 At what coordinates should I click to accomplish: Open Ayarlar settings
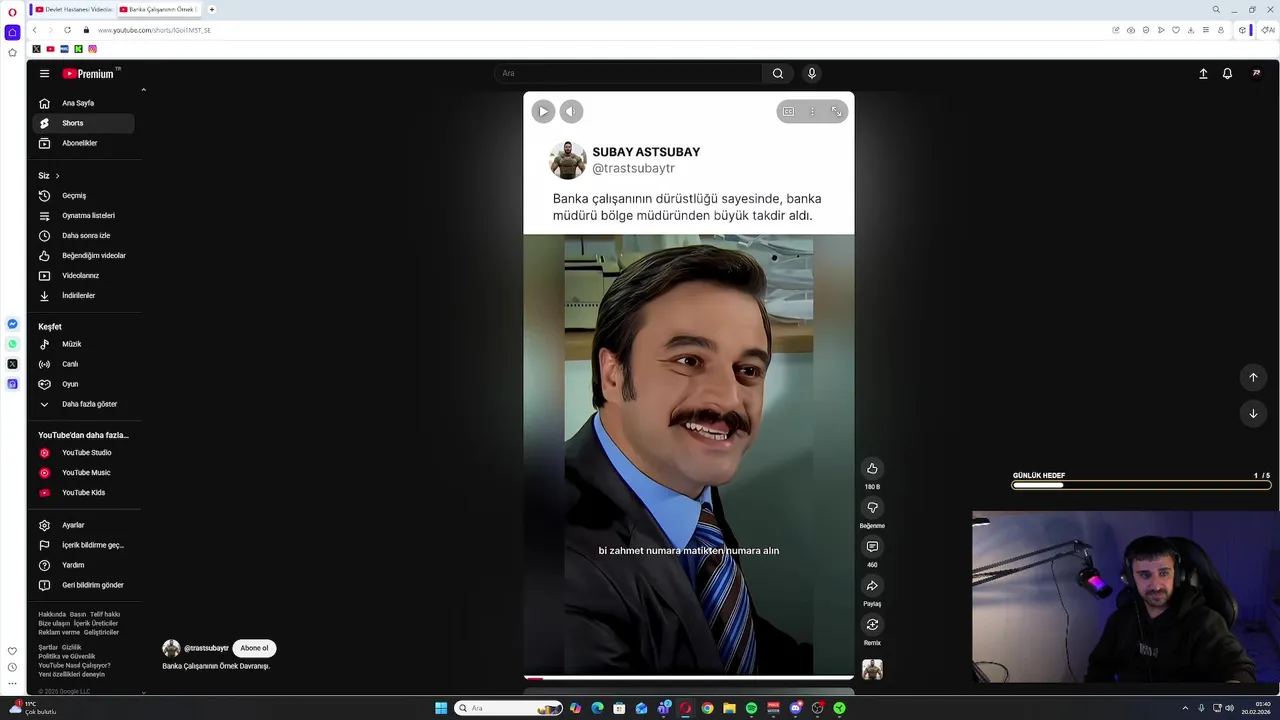pyautogui.click(x=83, y=525)
